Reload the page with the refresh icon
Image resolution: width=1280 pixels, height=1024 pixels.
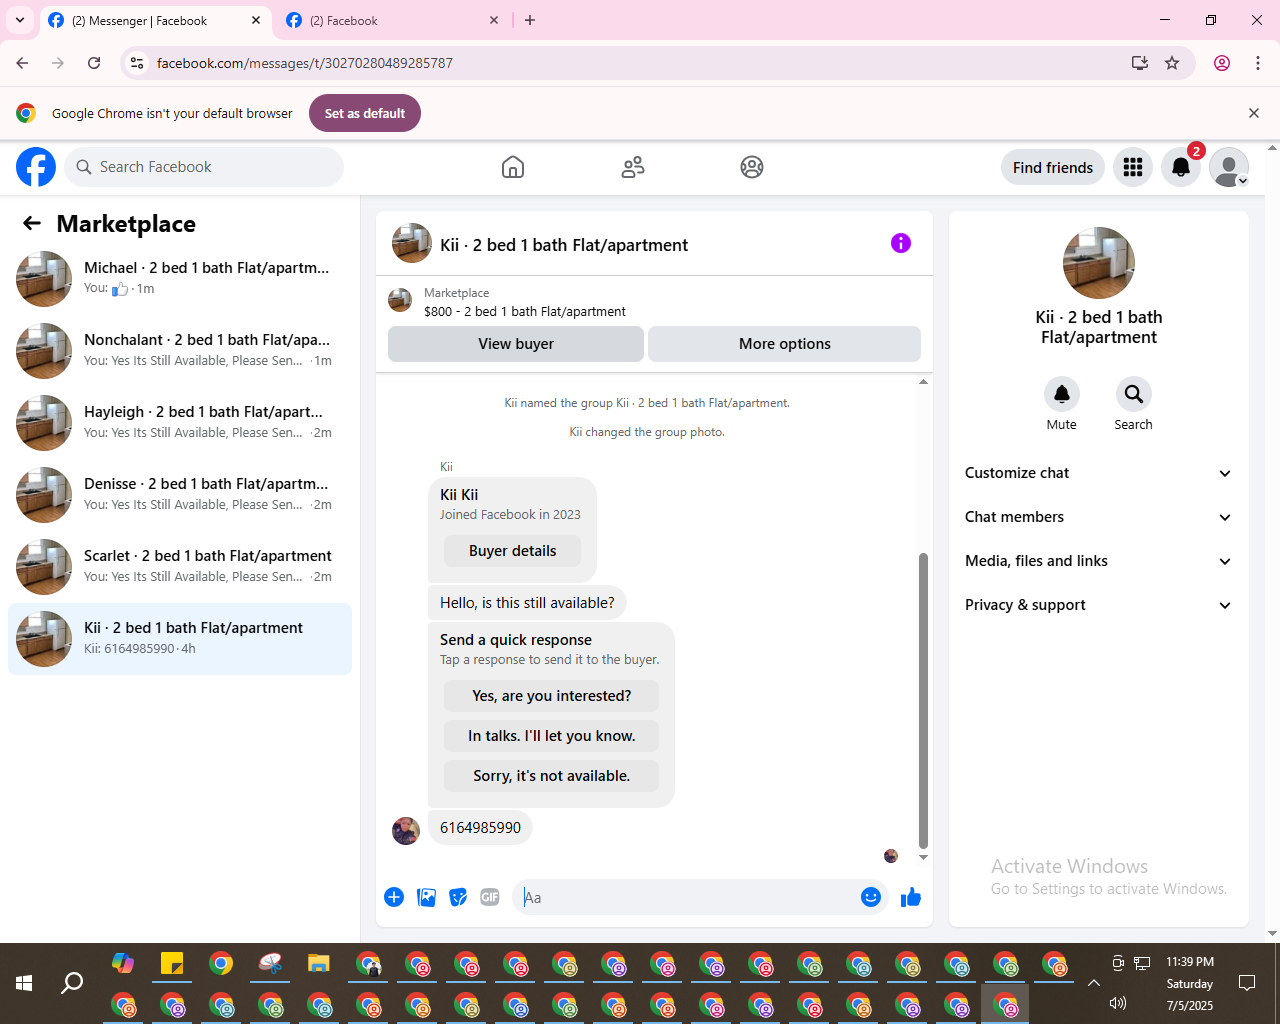pos(94,63)
